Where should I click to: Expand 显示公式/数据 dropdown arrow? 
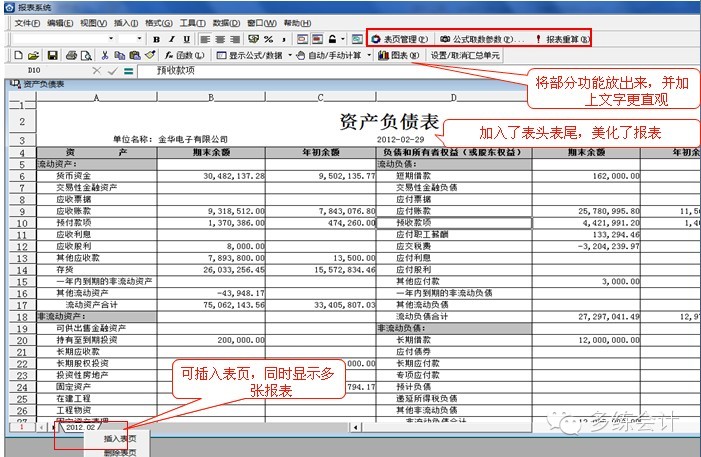tap(290, 55)
